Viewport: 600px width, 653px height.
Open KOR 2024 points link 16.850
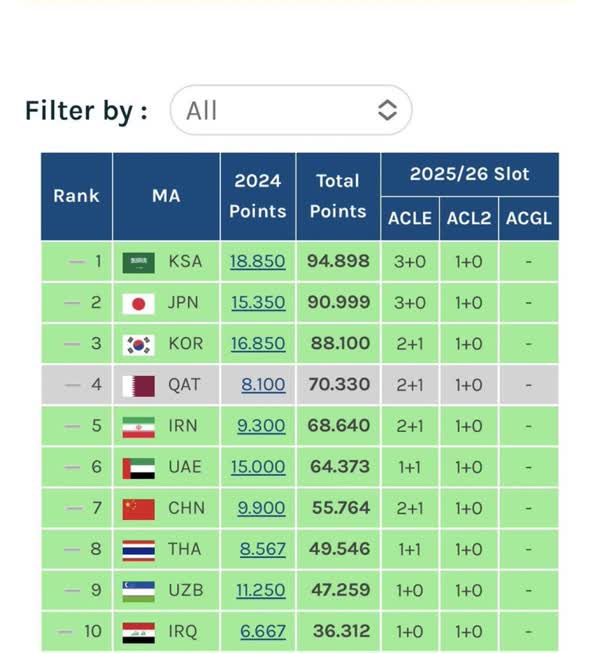pyautogui.click(x=257, y=344)
